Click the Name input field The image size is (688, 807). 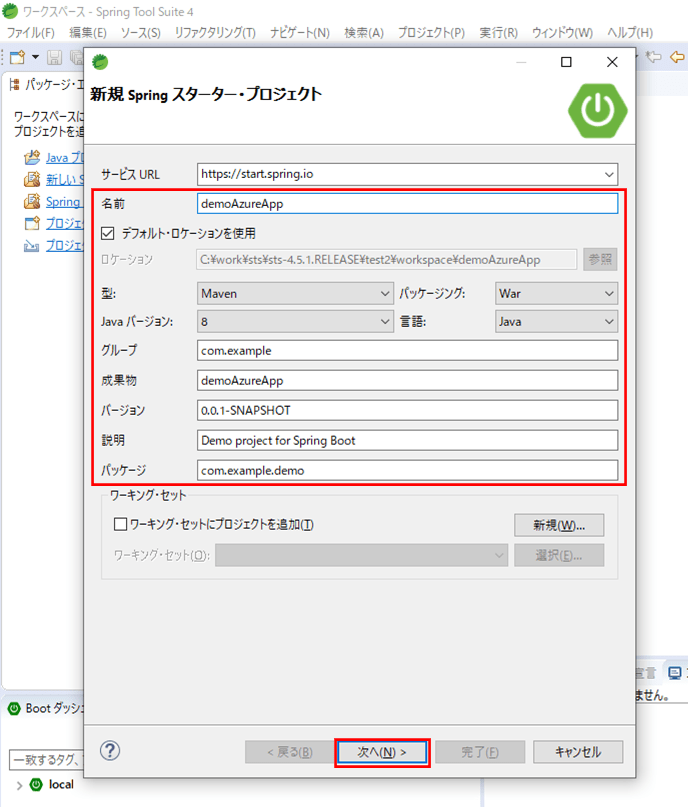tap(408, 203)
